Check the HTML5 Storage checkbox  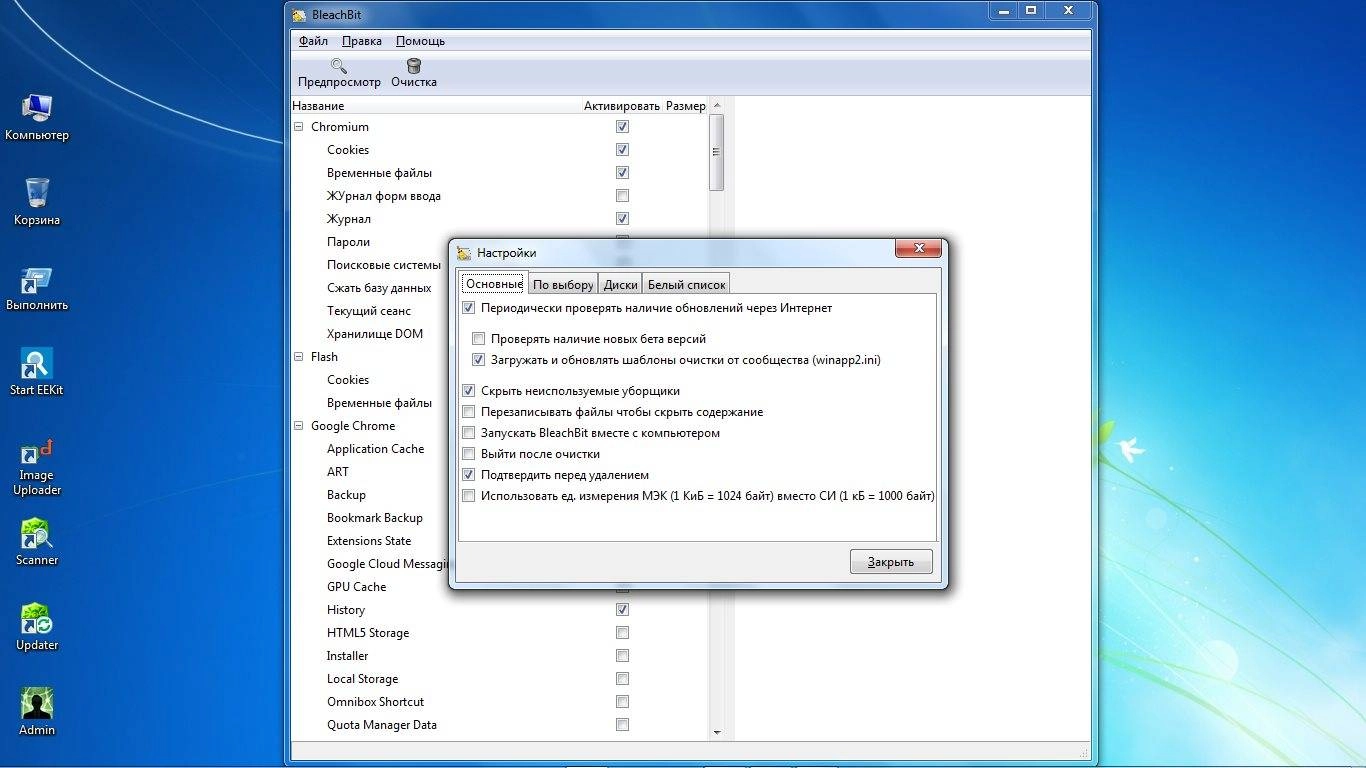point(622,633)
